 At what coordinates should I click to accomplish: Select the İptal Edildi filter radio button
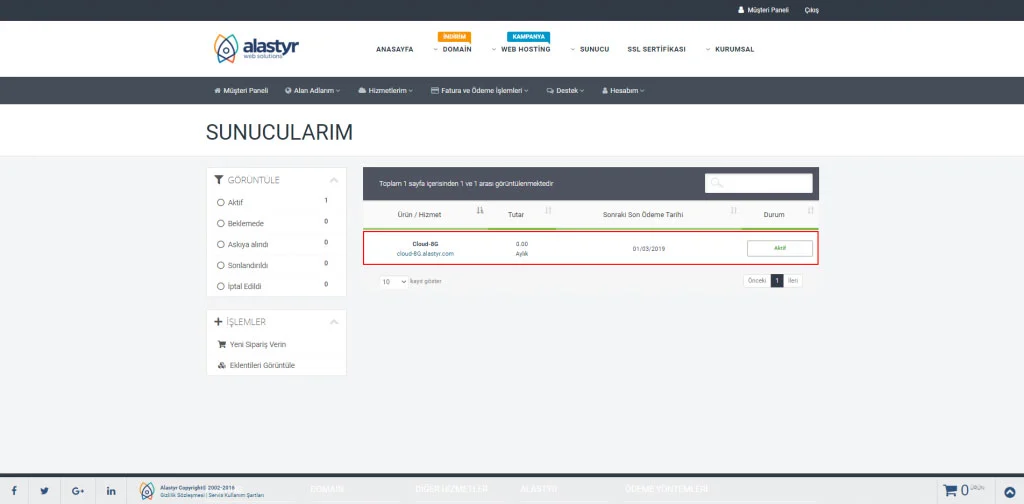(220, 286)
